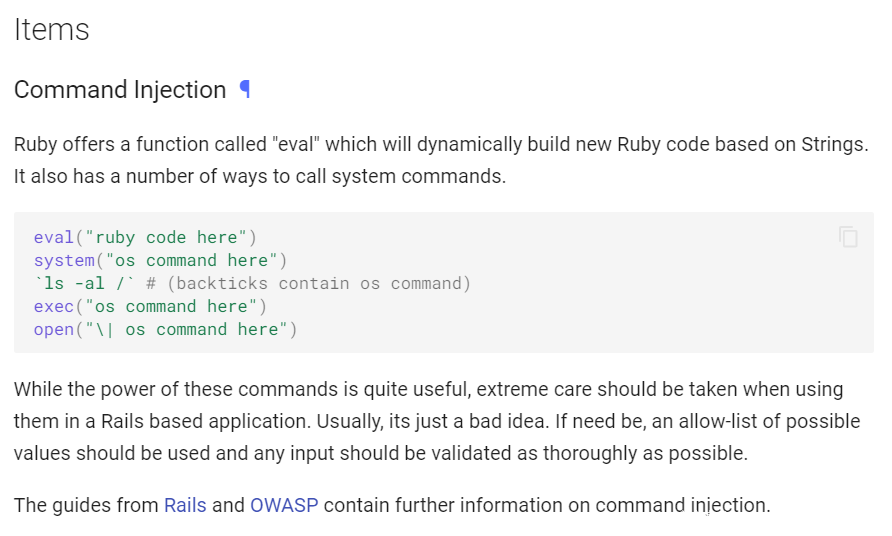Click the exec keyword in code block
This screenshot has height=536, width=892.
[53, 307]
